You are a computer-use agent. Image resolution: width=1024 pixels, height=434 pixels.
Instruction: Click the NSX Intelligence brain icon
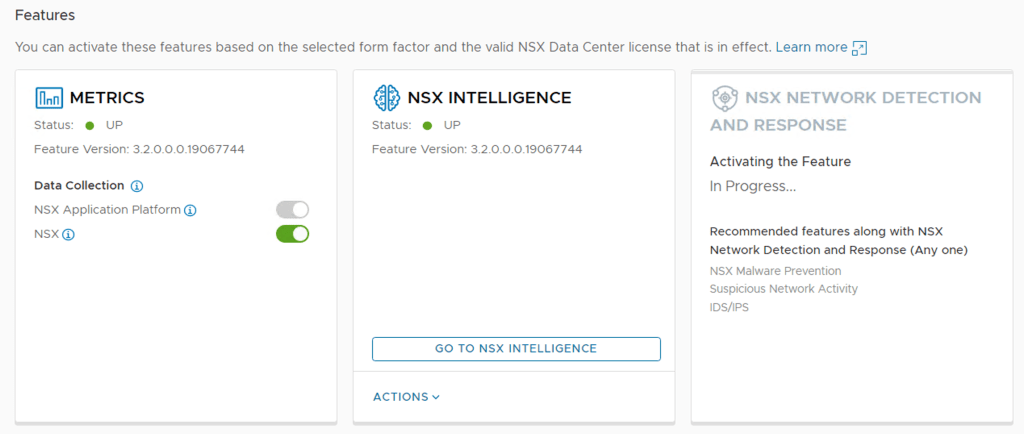(386, 98)
